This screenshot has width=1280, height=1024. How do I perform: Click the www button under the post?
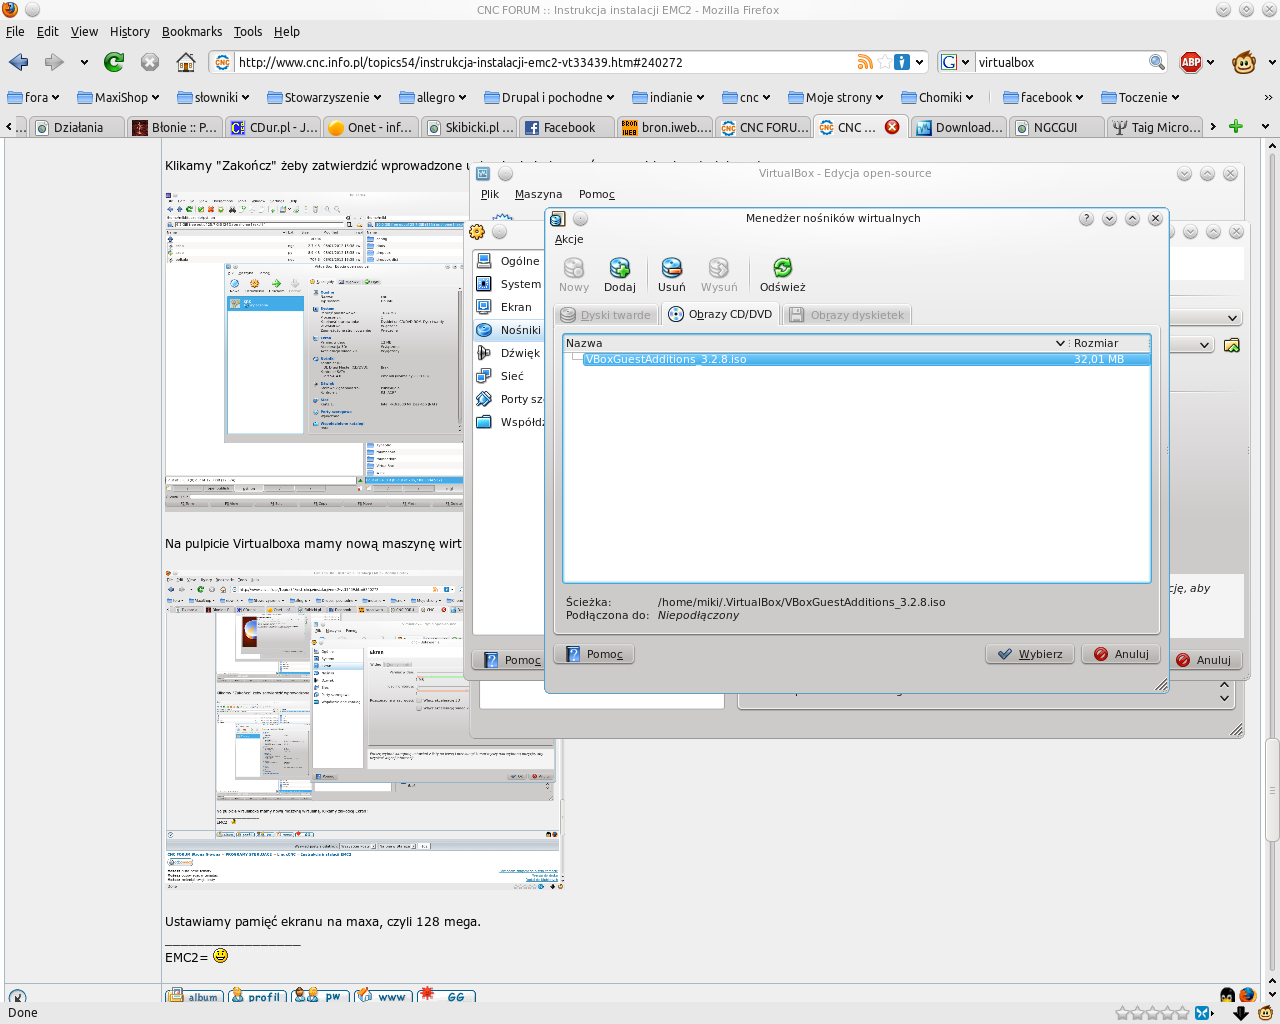tap(383, 996)
